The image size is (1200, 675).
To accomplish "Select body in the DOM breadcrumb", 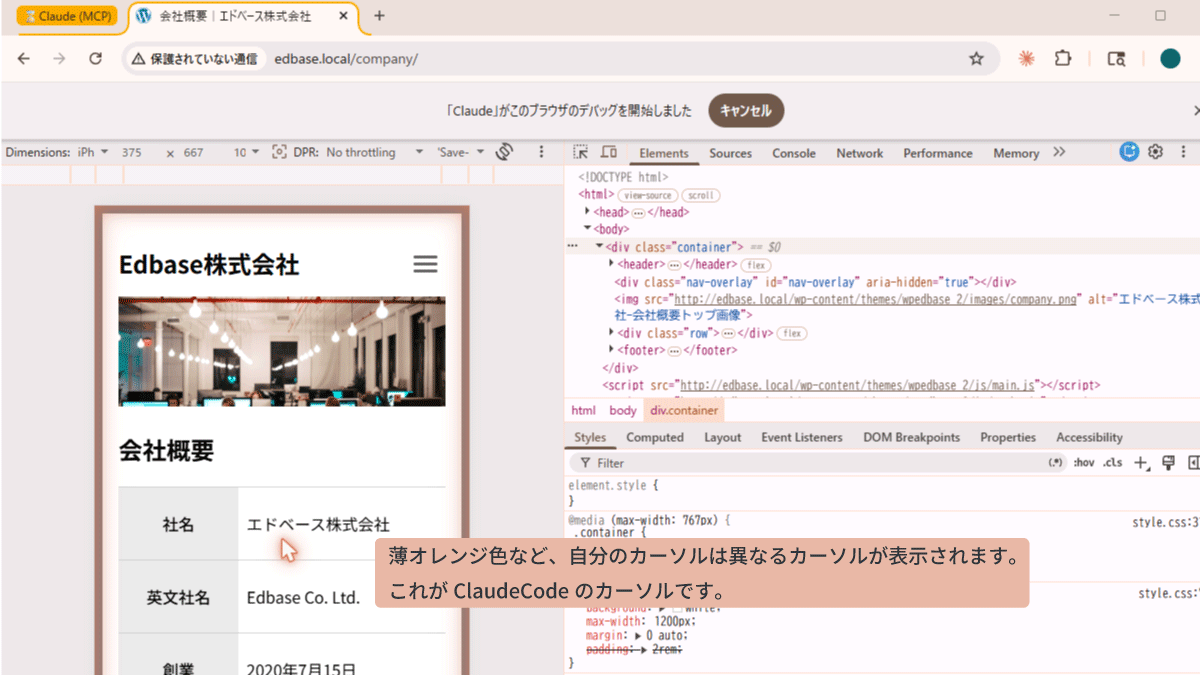I will [622, 411].
